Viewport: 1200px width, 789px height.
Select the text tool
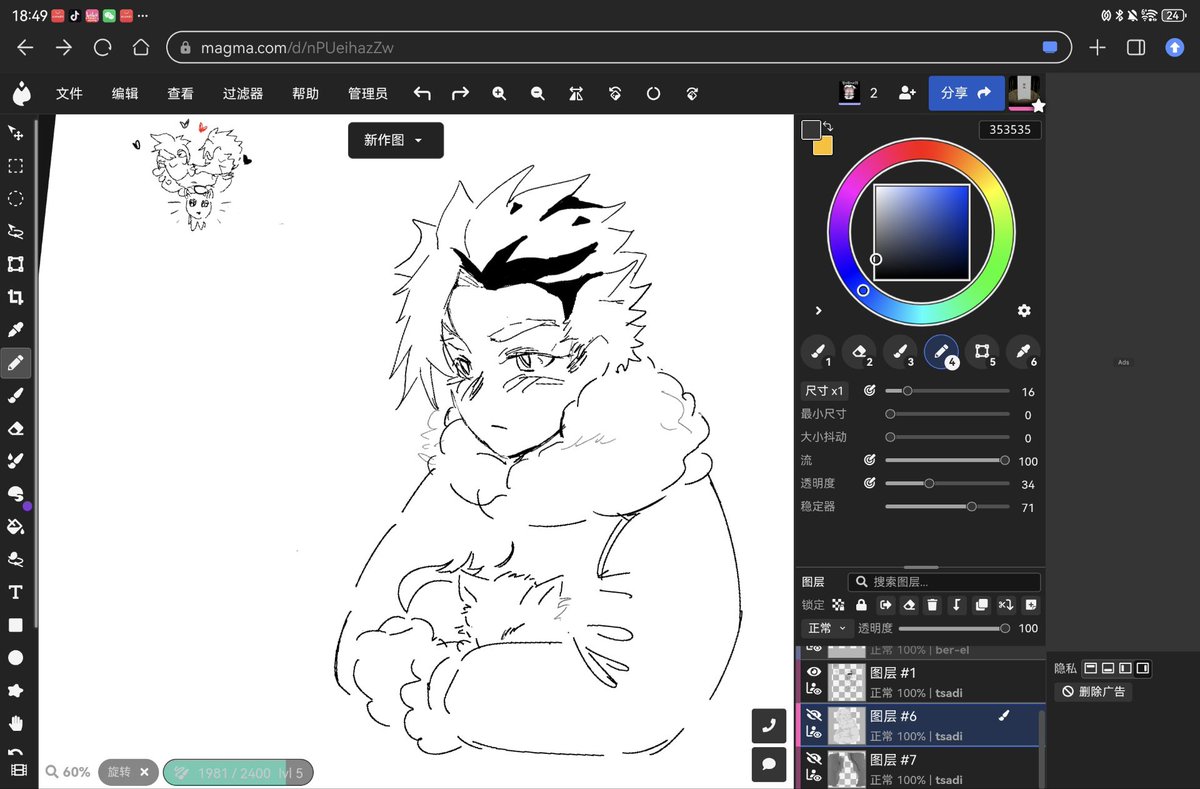(x=16, y=592)
